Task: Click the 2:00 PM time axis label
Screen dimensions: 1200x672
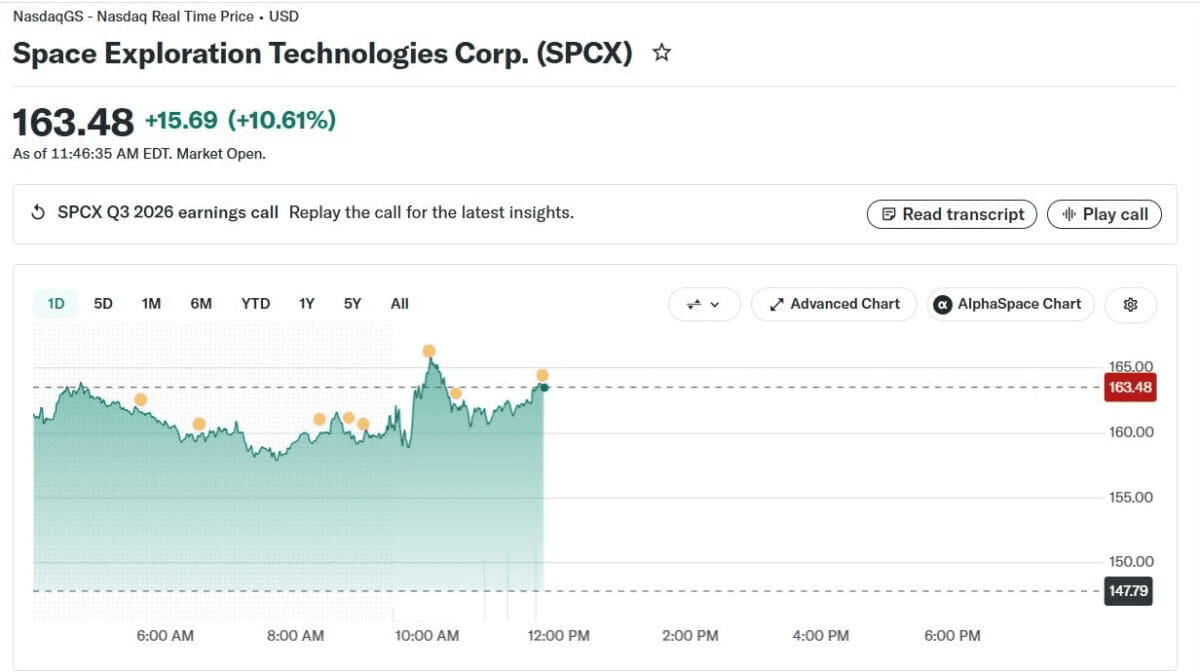Action: pyautogui.click(x=690, y=635)
